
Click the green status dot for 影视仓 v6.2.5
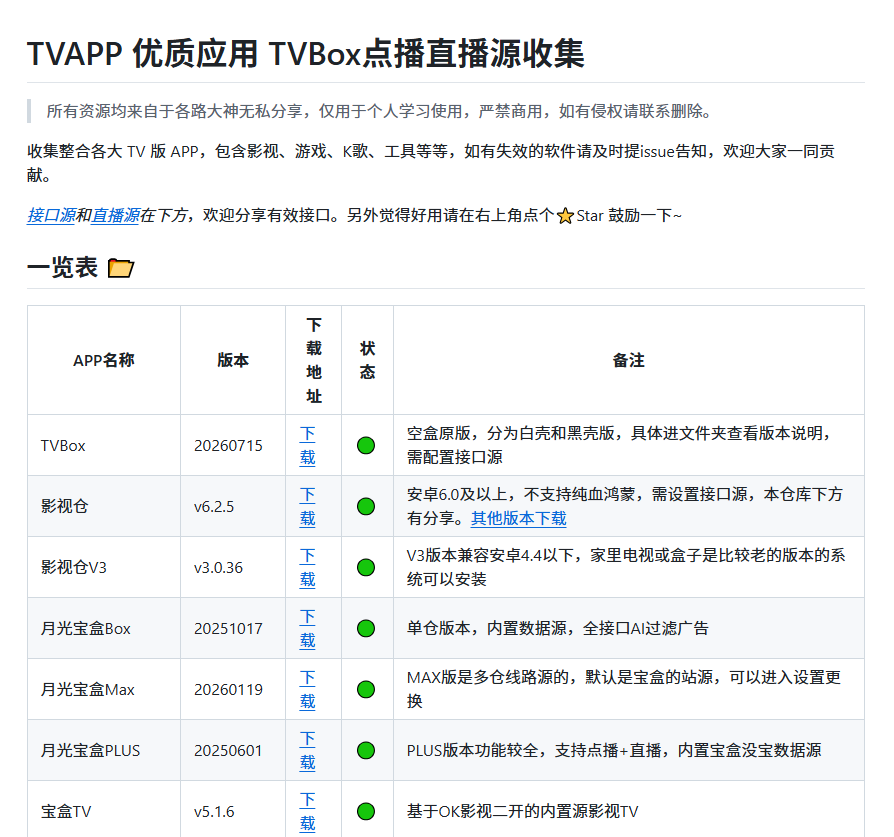[x=365, y=506]
